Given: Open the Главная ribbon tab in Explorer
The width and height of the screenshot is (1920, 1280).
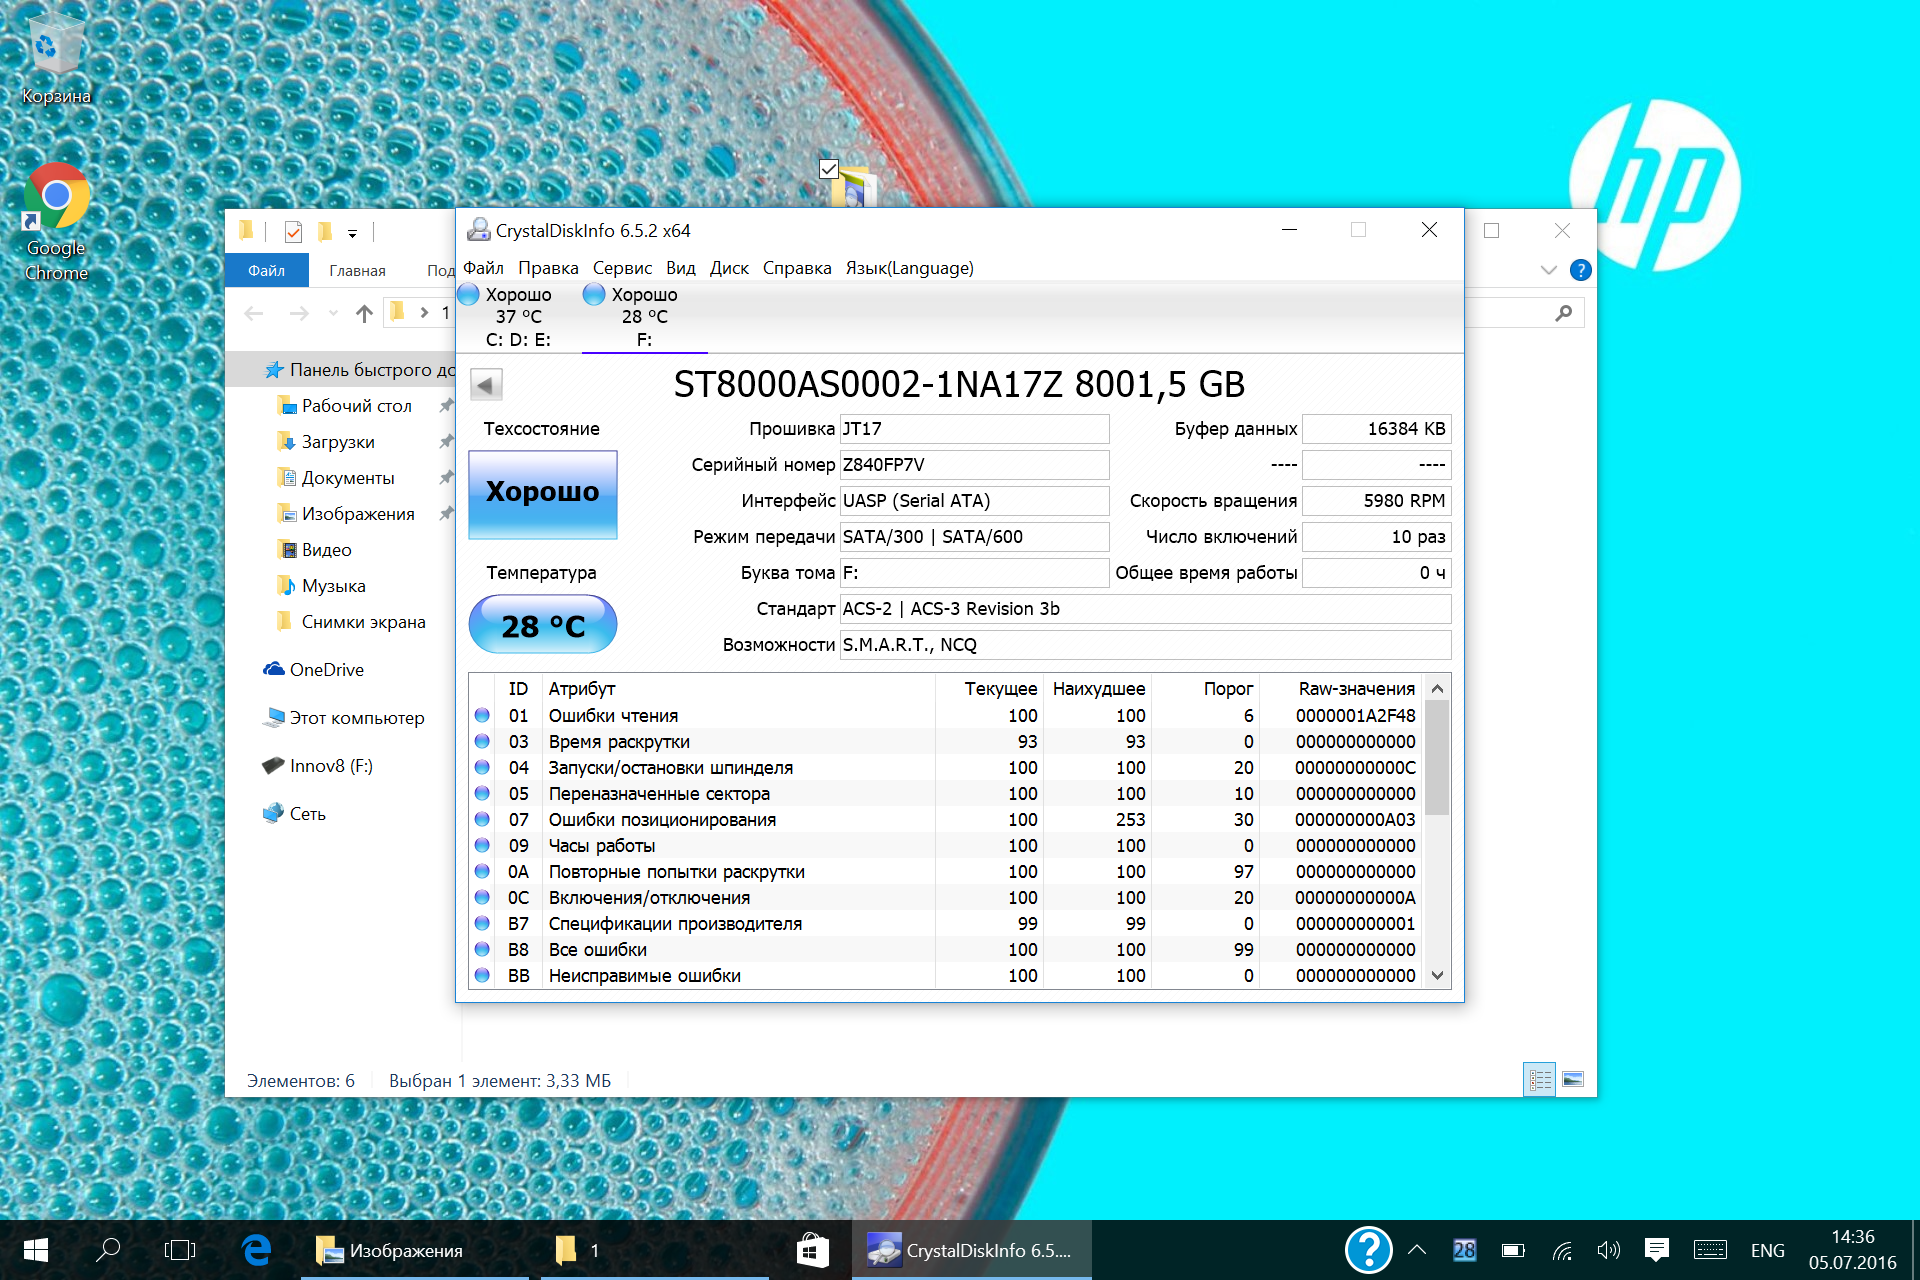Looking at the screenshot, I should point(357,271).
